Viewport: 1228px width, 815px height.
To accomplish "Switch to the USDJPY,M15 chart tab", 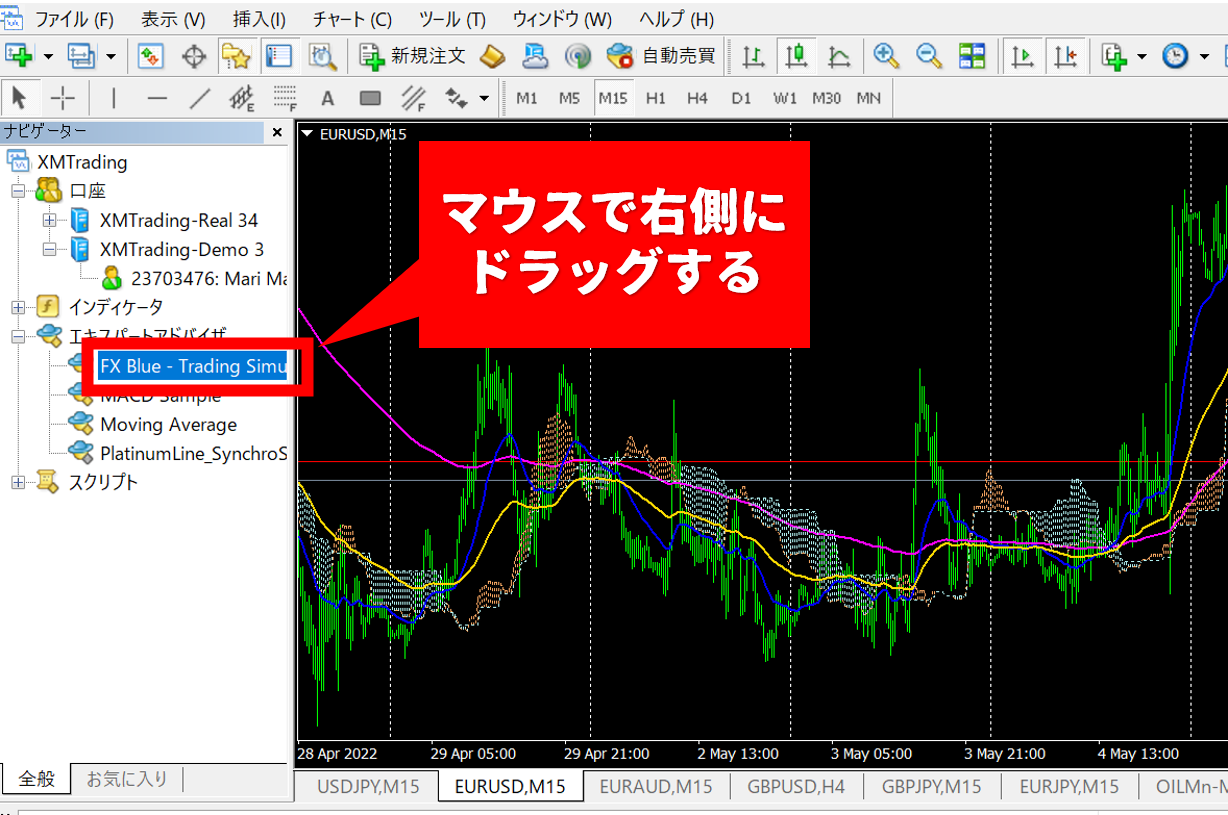I will click(x=368, y=787).
